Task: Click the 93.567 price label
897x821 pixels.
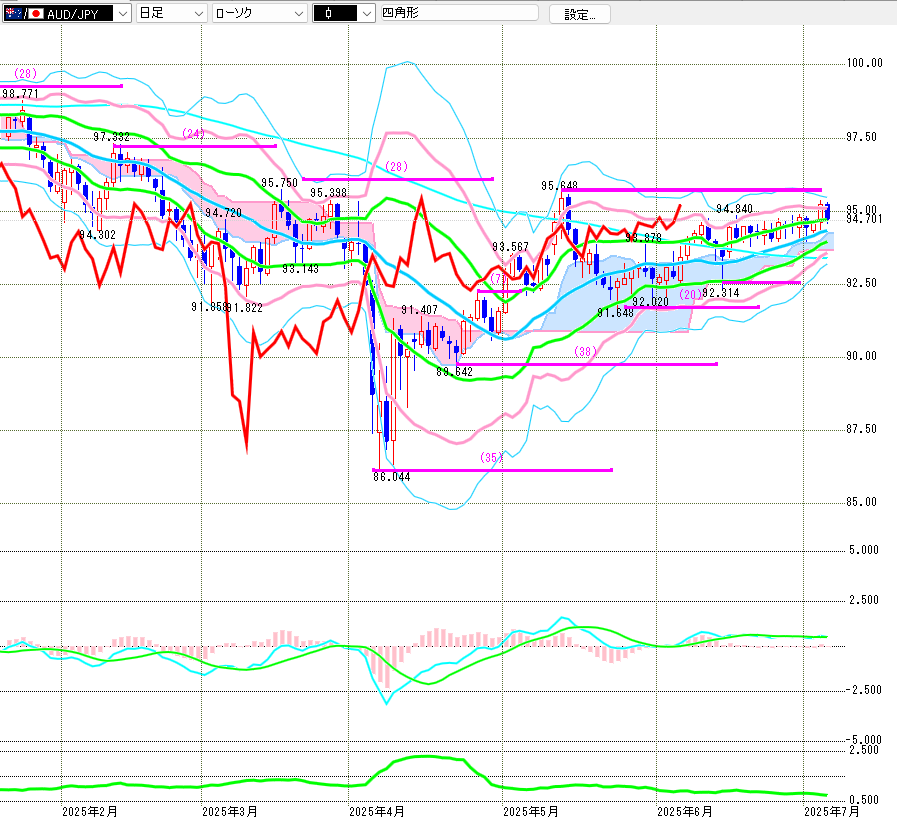Action: (x=510, y=247)
